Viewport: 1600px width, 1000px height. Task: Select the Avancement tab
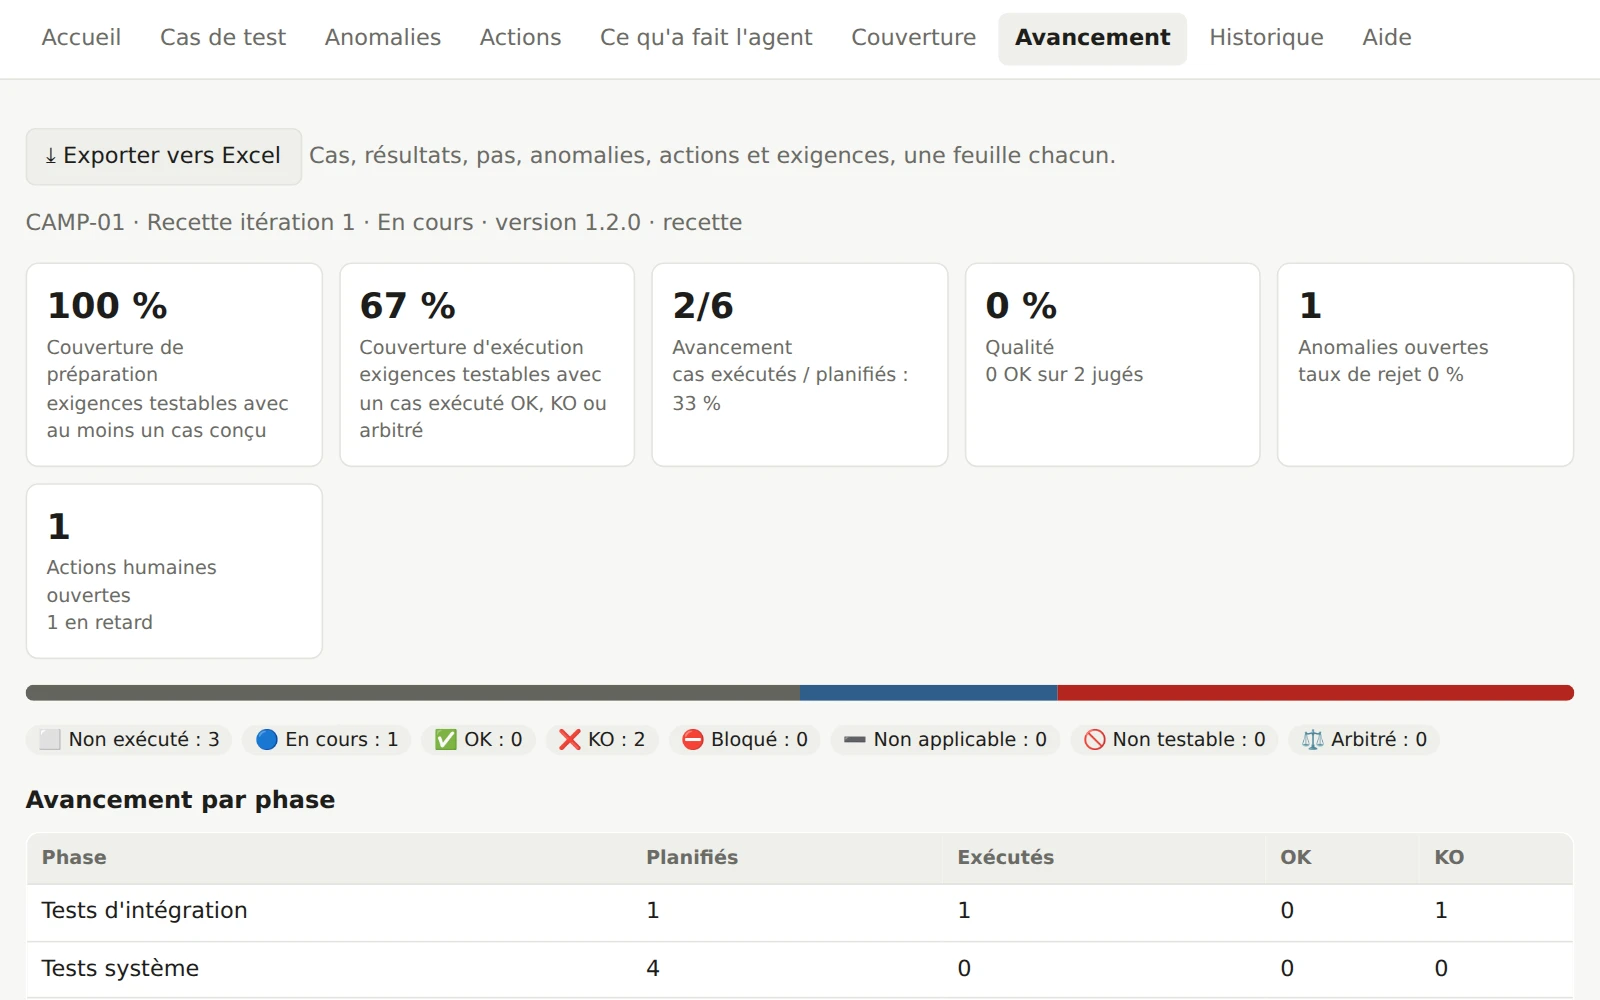click(1092, 38)
